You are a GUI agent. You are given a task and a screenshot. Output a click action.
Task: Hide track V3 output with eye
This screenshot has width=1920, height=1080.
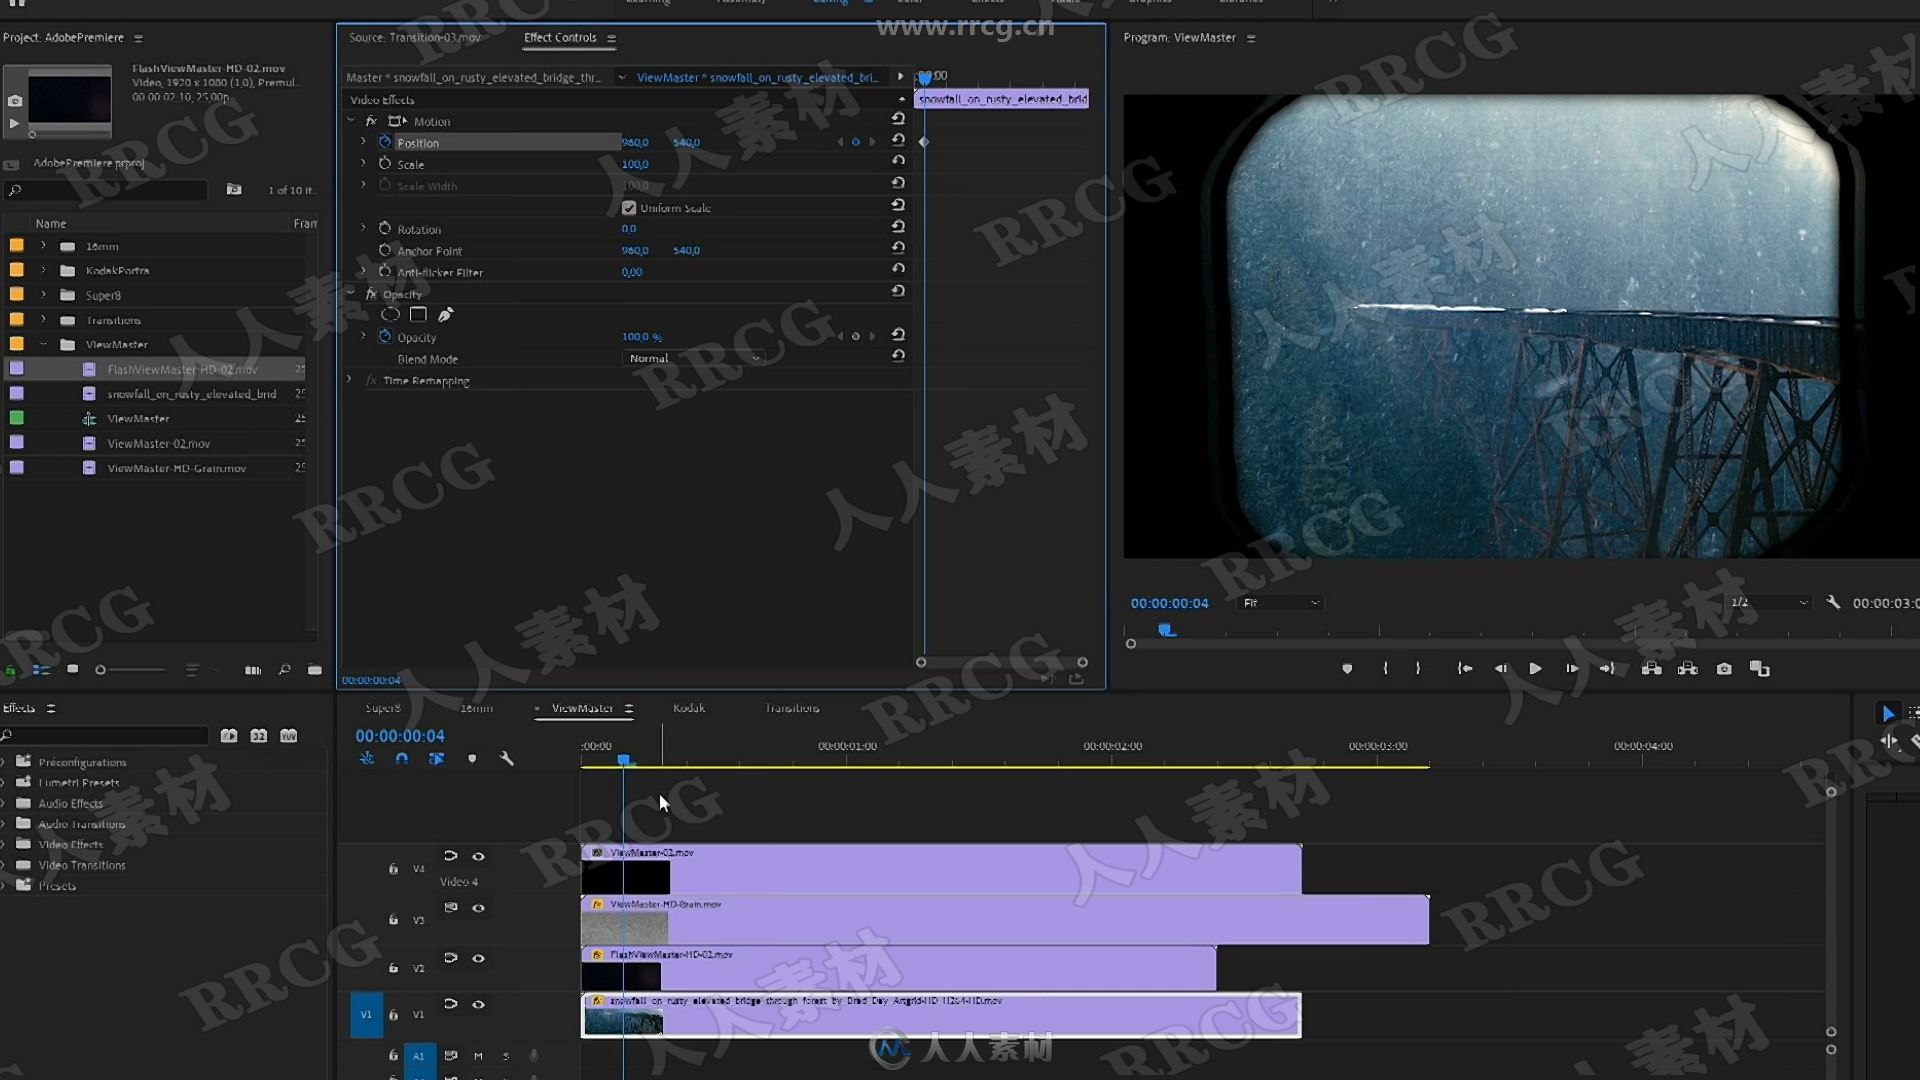click(478, 908)
